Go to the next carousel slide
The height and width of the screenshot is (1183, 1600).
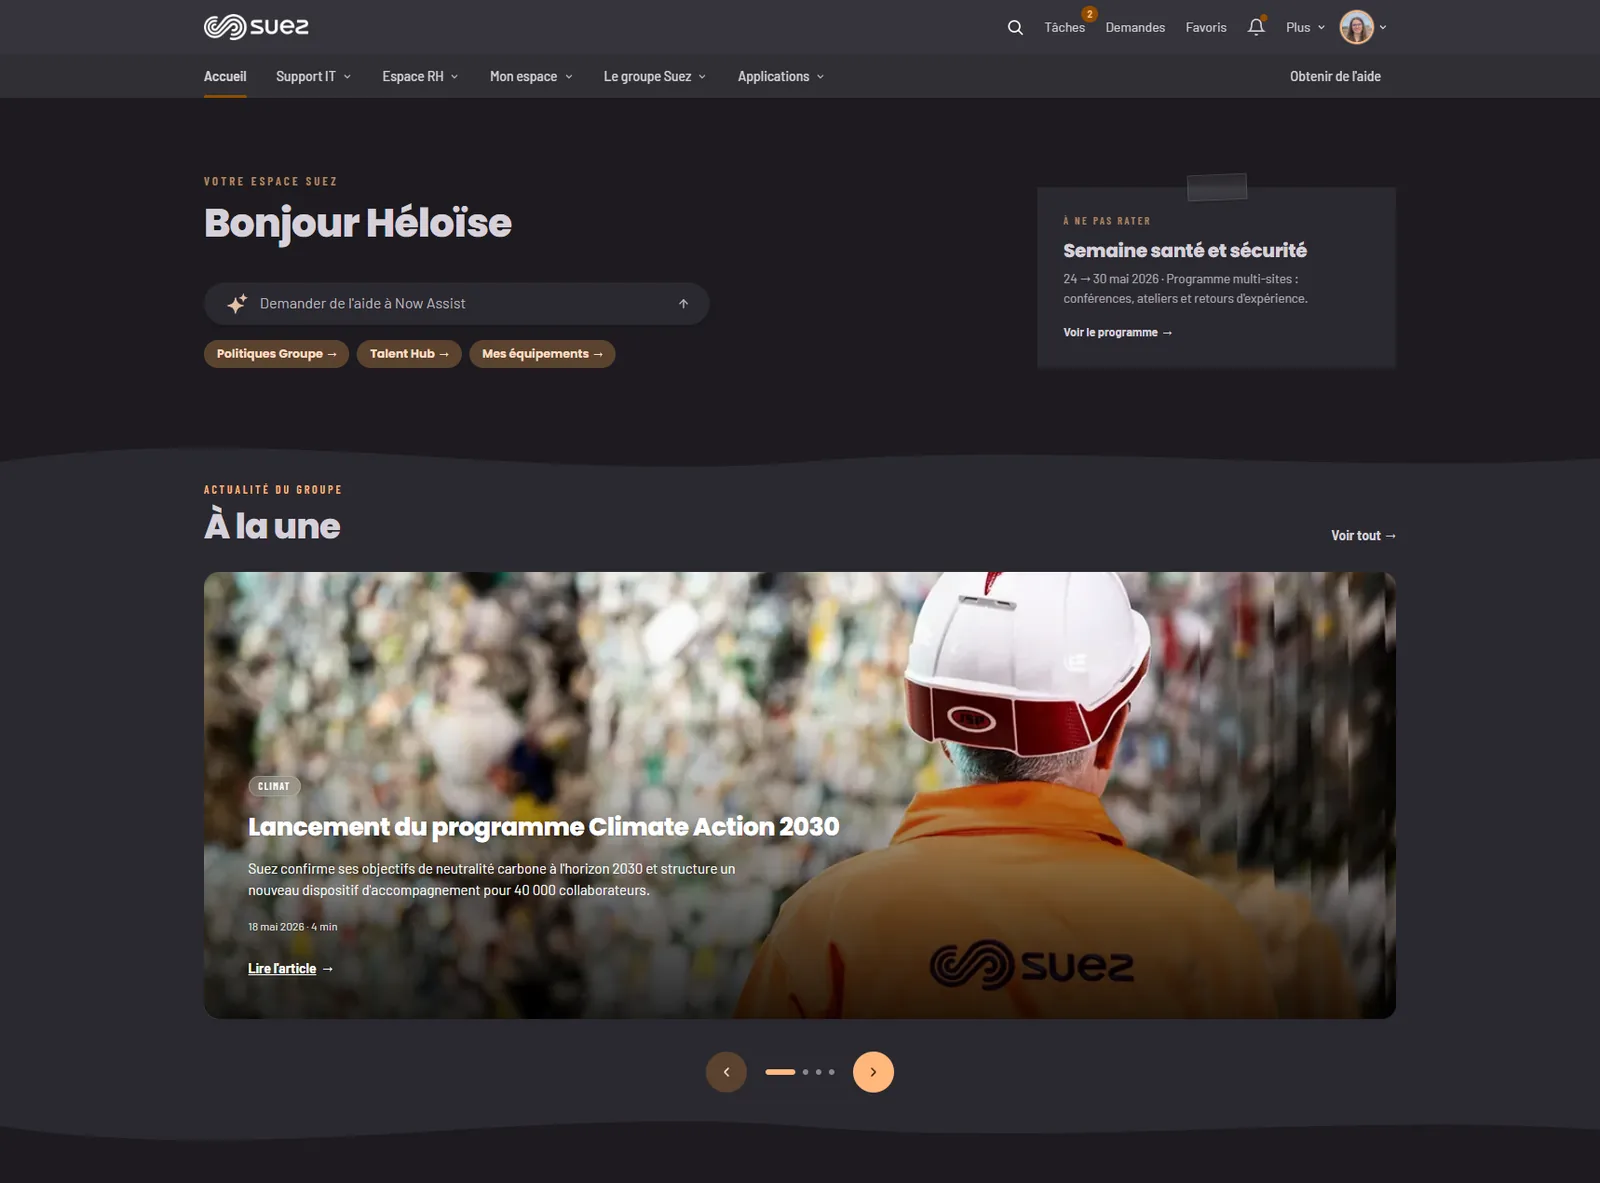point(873,1072)
